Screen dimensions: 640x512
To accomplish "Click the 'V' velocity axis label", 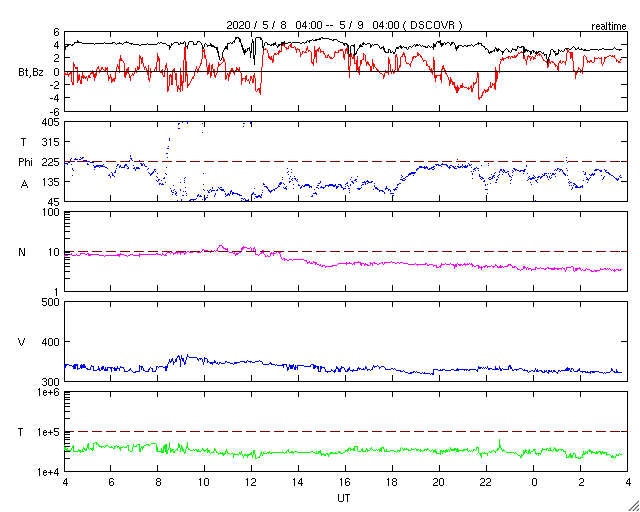I will 22,342.
